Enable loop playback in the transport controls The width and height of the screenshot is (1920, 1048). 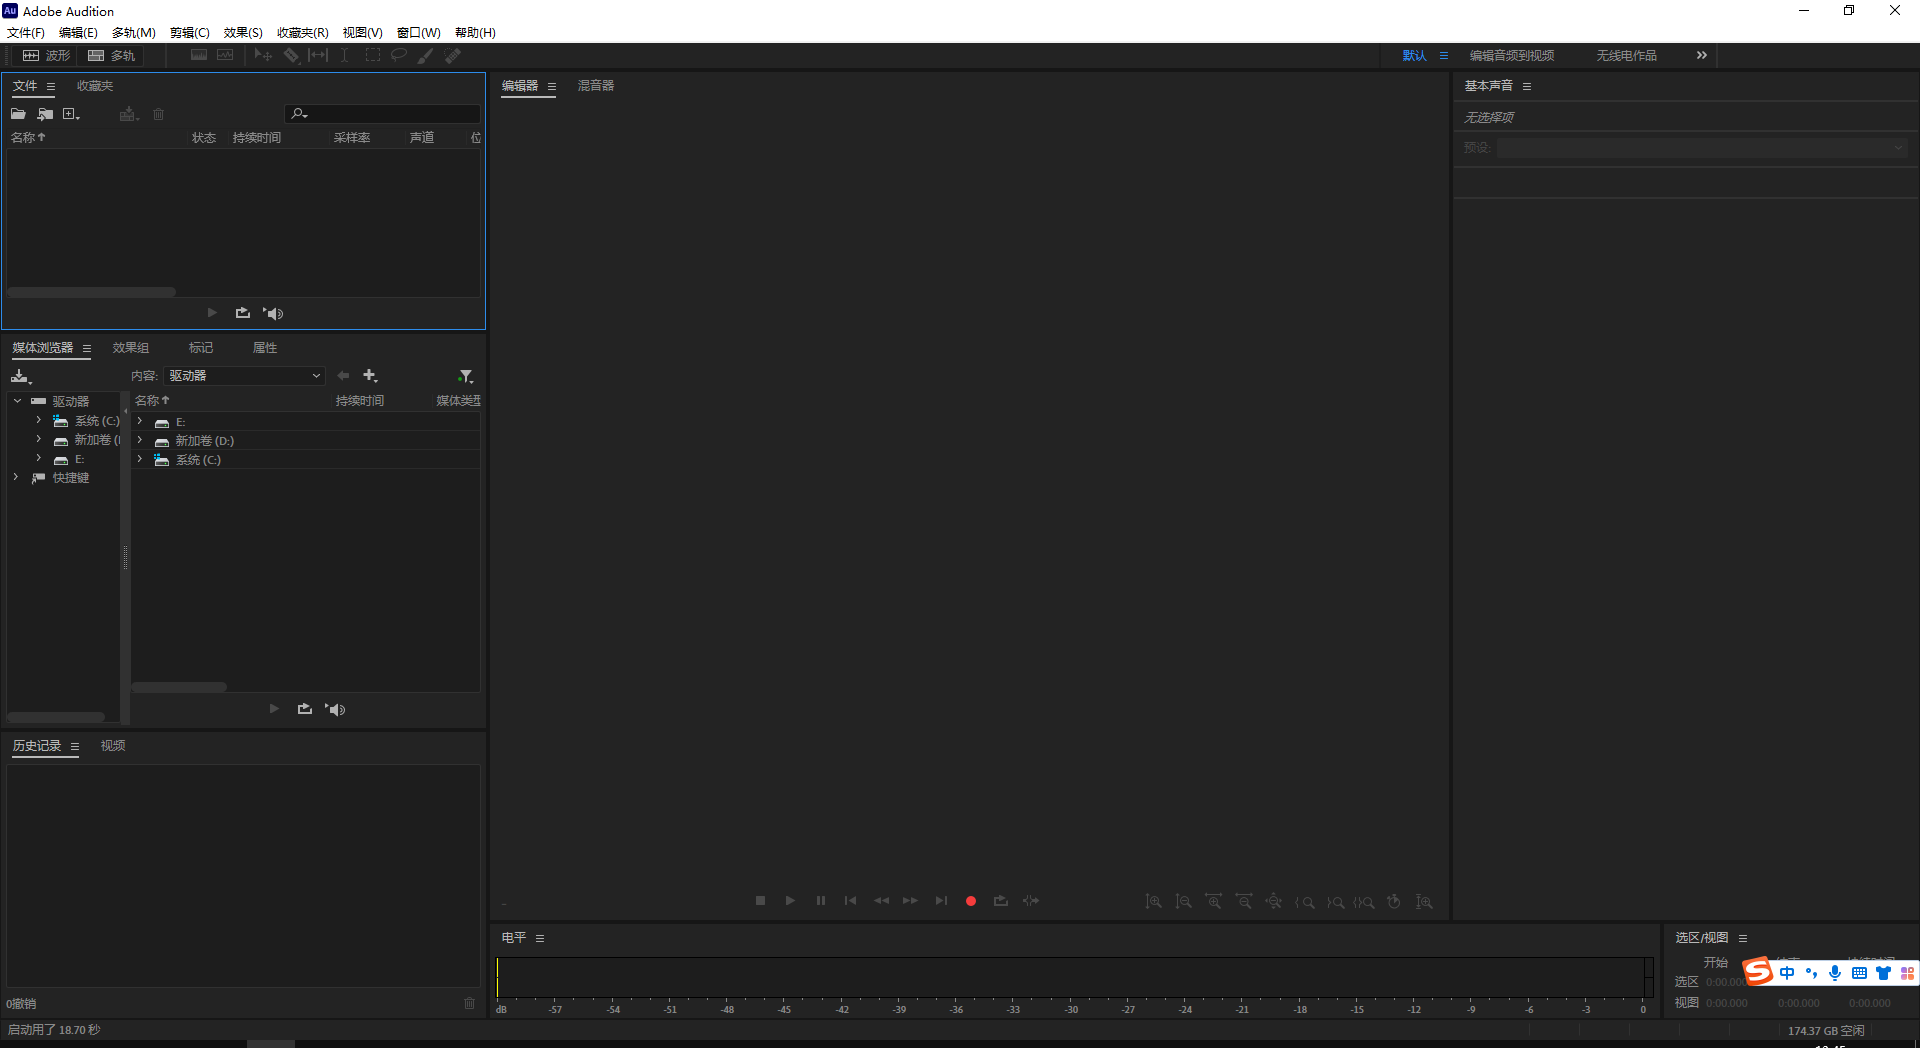pyautogui.click(x=1001, y=901)
